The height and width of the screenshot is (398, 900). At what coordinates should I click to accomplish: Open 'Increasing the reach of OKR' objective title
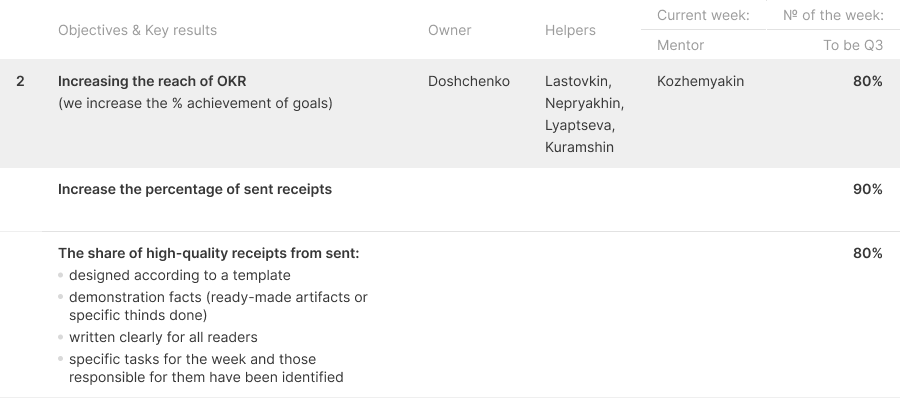(x=152, y=82)
